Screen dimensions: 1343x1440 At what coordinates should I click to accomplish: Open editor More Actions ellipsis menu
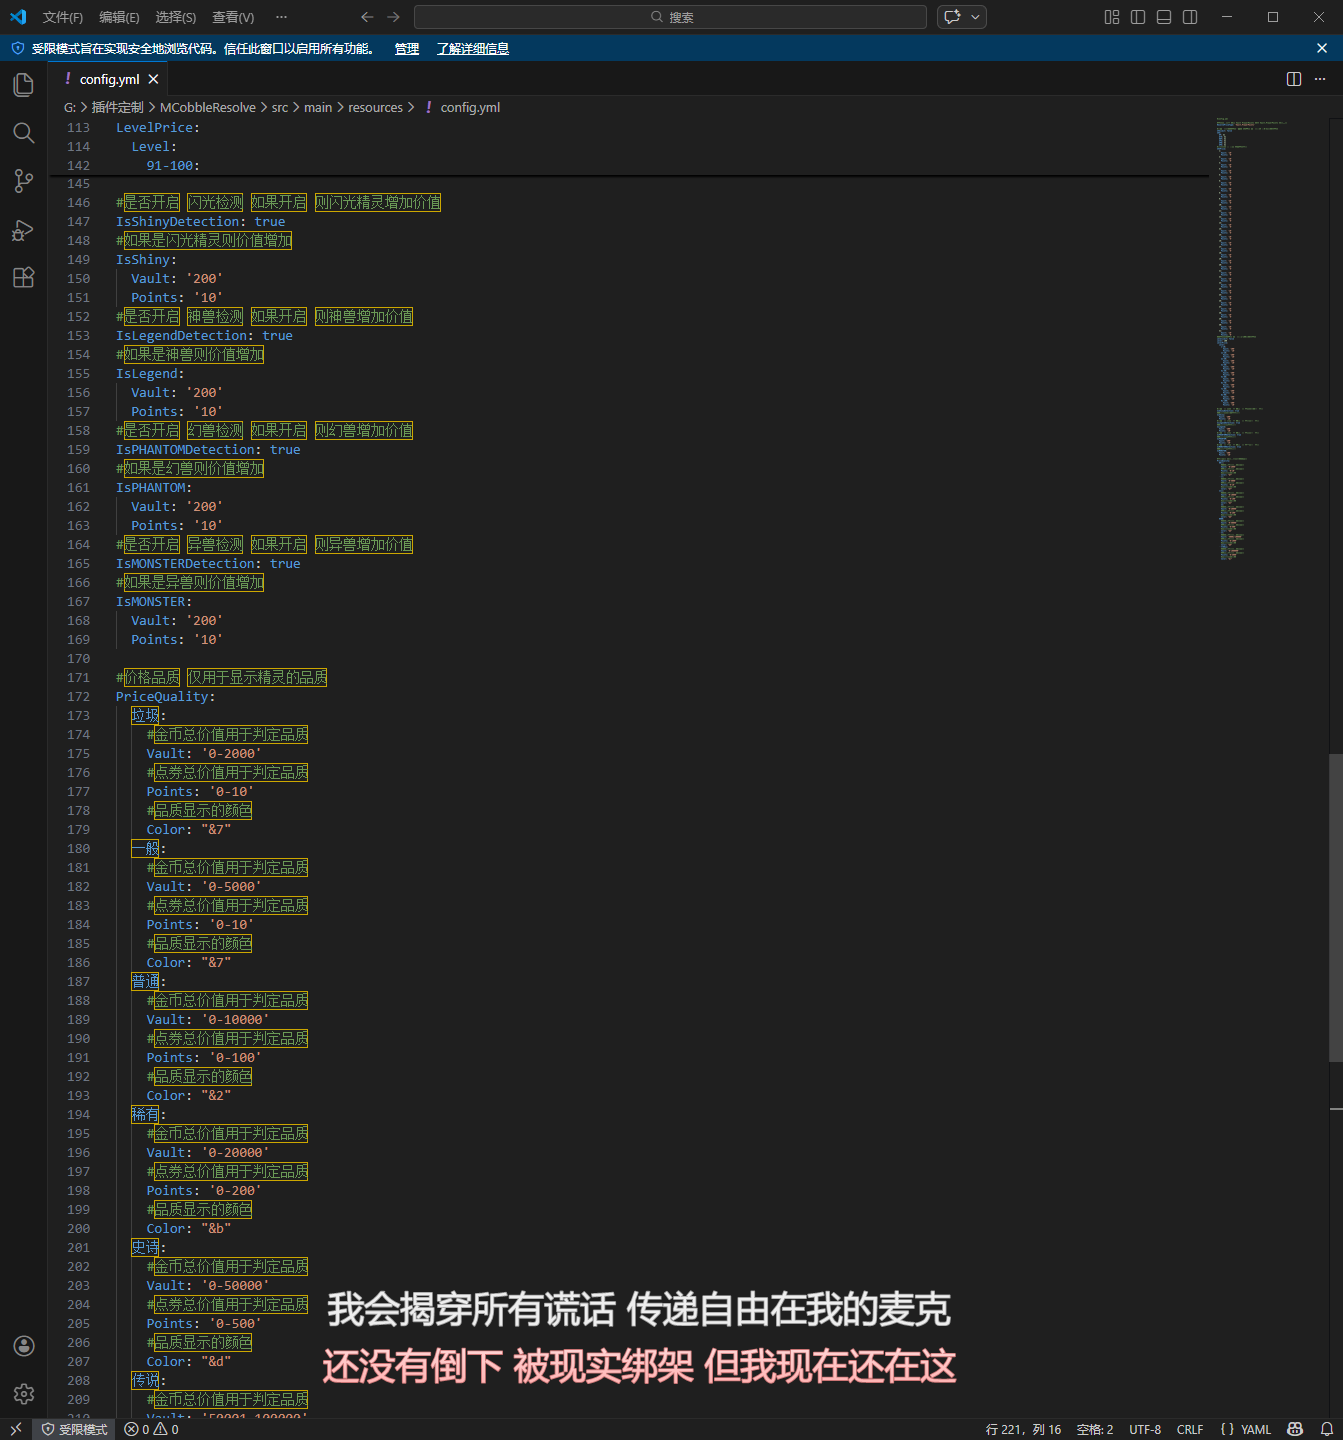point(1320,79)
